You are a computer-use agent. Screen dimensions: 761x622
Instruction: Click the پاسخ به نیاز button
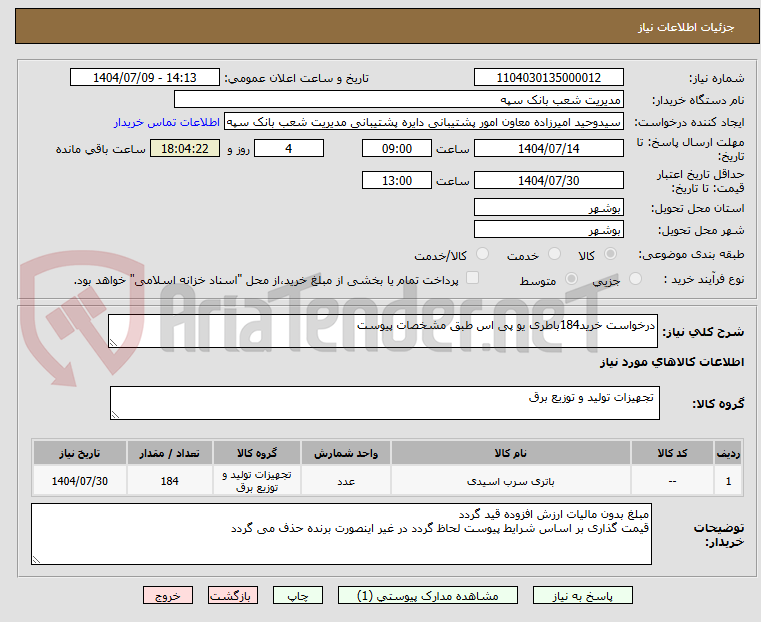click(x=582, y=595)
